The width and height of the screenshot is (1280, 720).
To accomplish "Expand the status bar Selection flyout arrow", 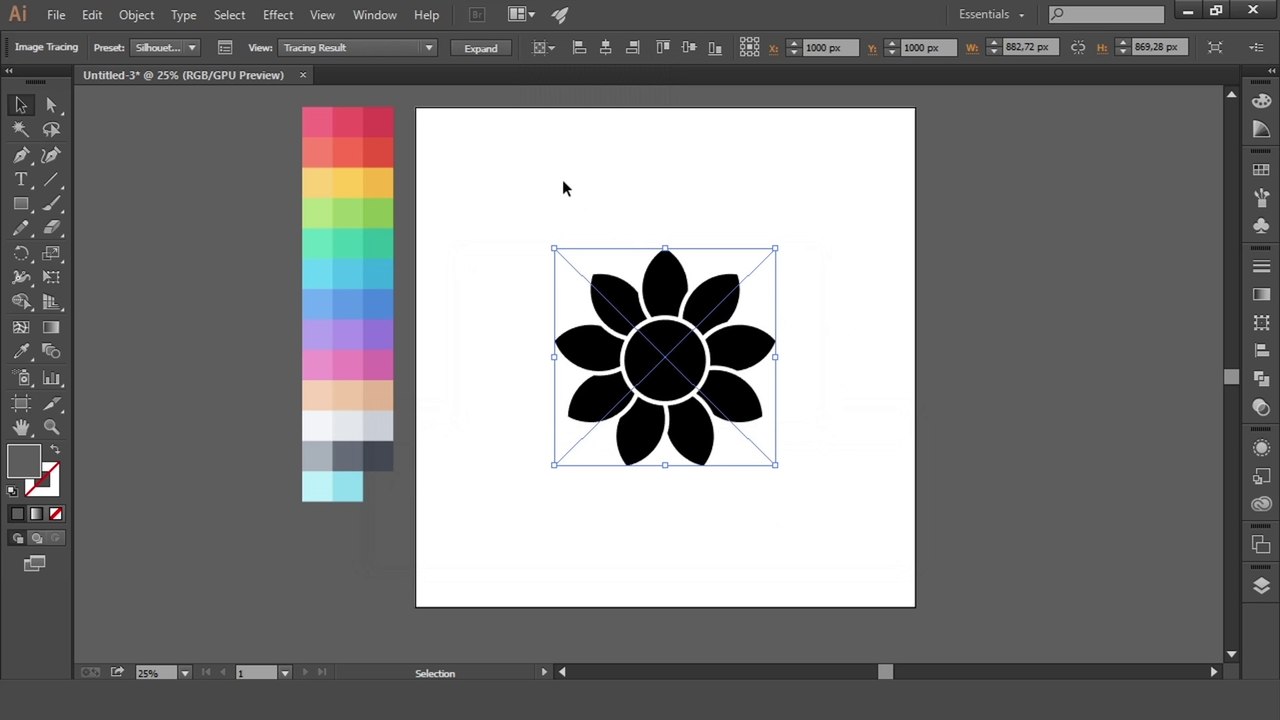I will coord(544,672).
